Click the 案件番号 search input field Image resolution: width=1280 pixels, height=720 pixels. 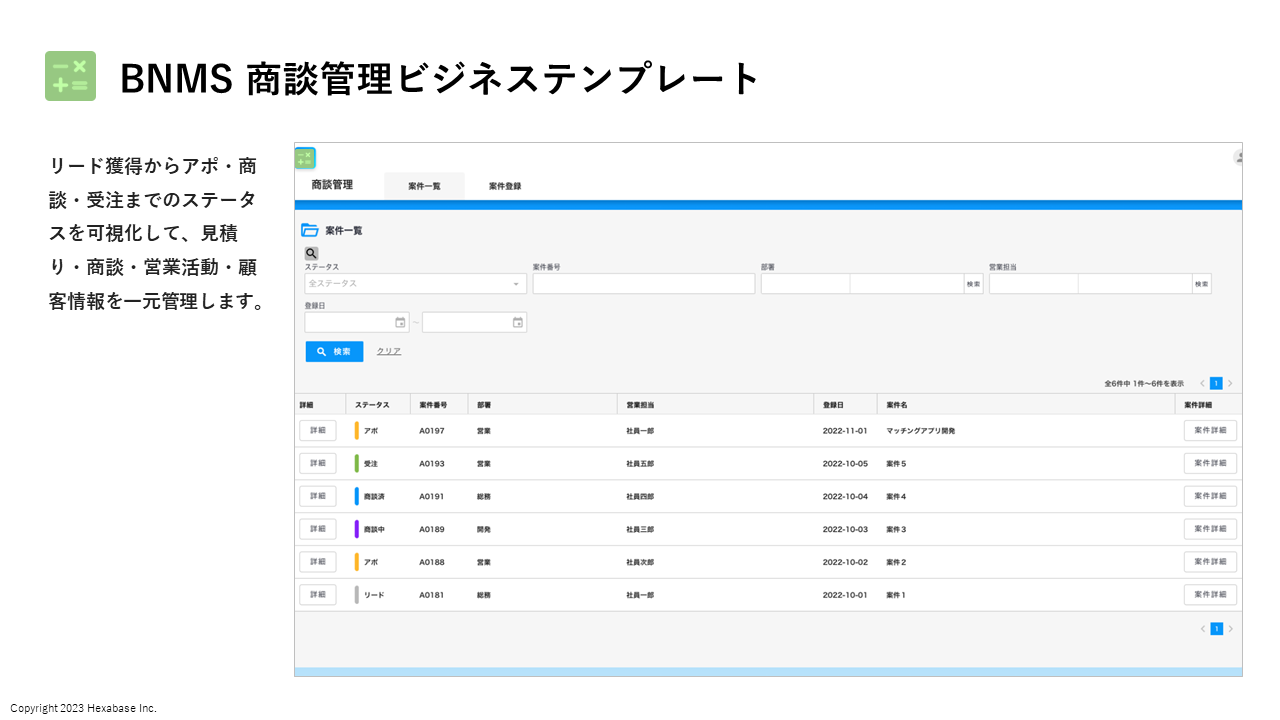(x=644, y=284)
